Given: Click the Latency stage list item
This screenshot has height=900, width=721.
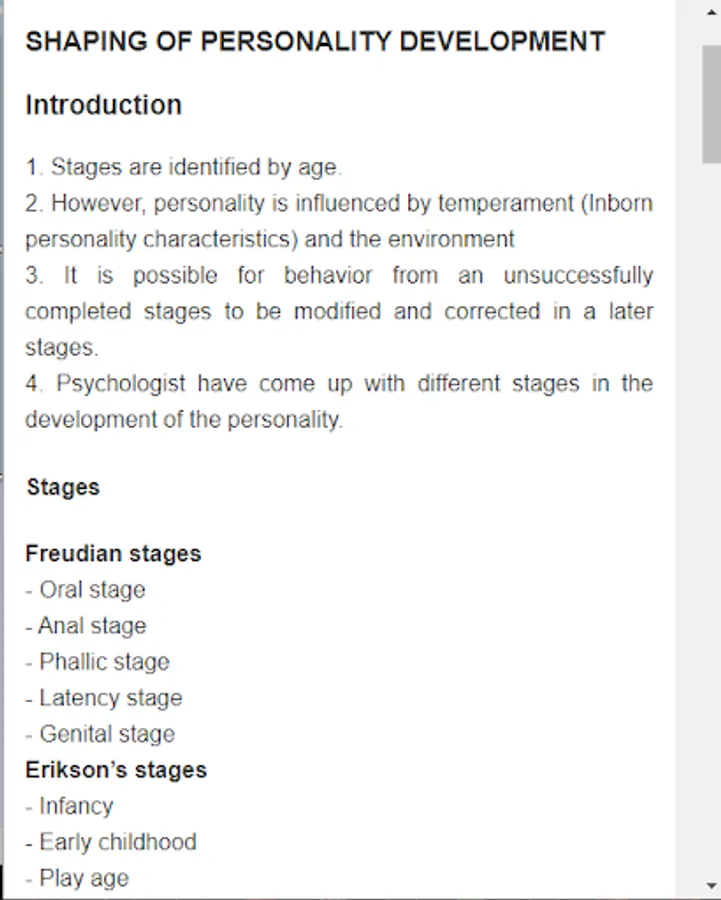Looking at the screenshot, I should tap(104, 699).
